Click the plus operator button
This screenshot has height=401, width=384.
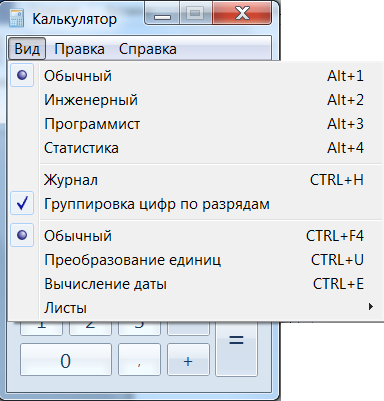[188, 360]
